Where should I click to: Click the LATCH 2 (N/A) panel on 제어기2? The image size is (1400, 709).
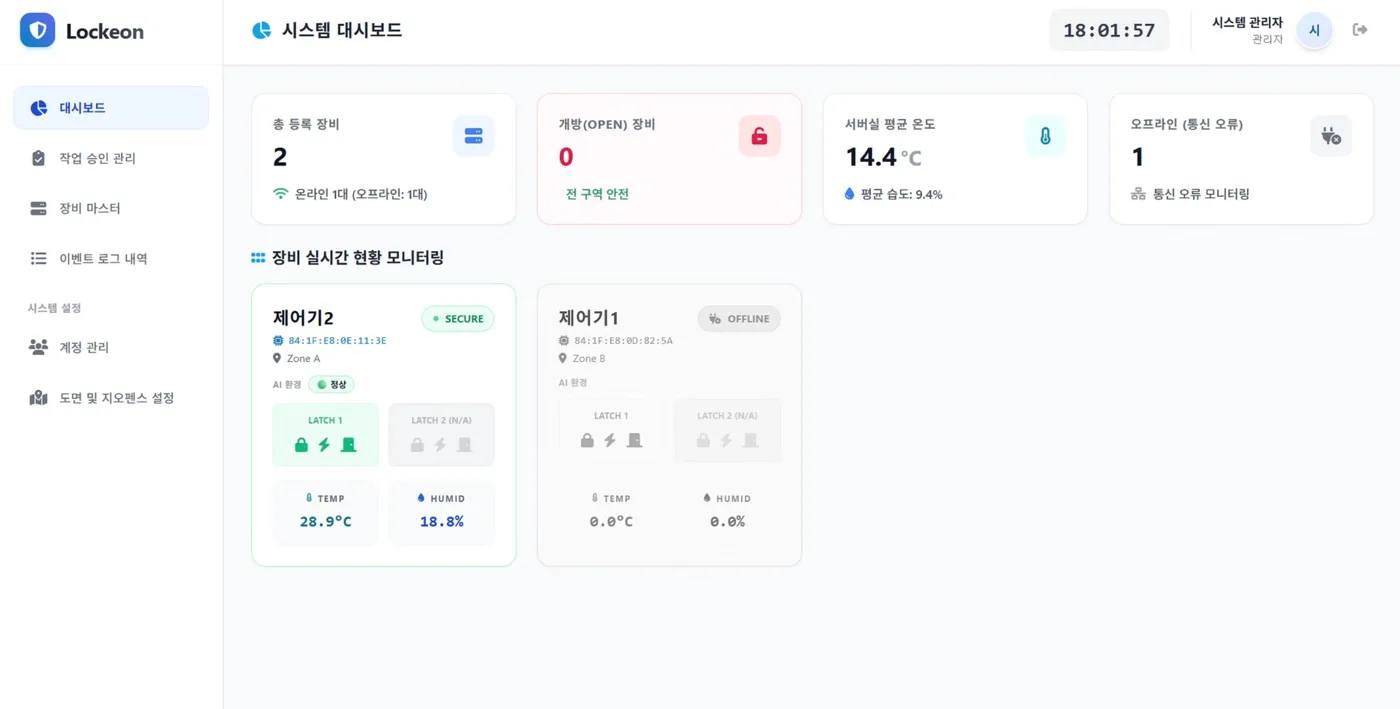coord(441,435)
